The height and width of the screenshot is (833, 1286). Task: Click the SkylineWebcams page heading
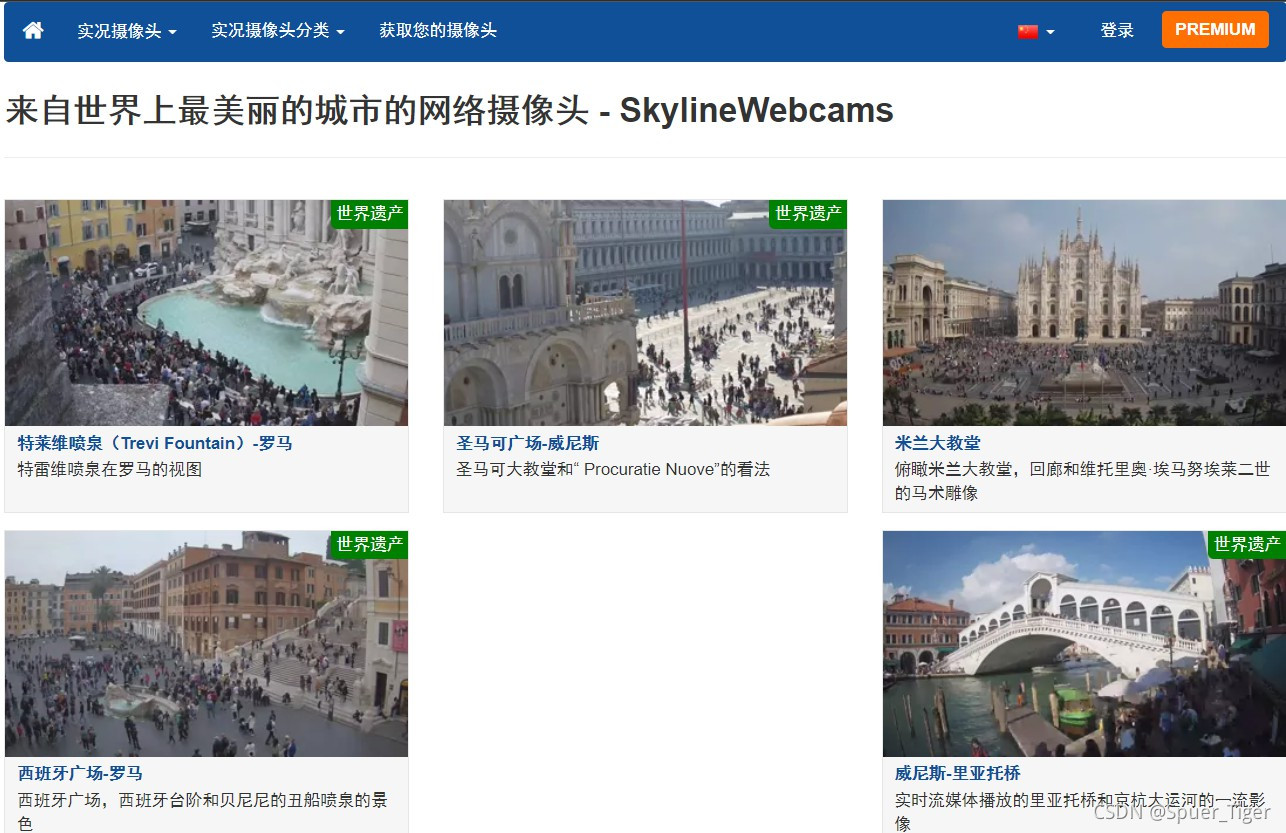pos(449,111)
